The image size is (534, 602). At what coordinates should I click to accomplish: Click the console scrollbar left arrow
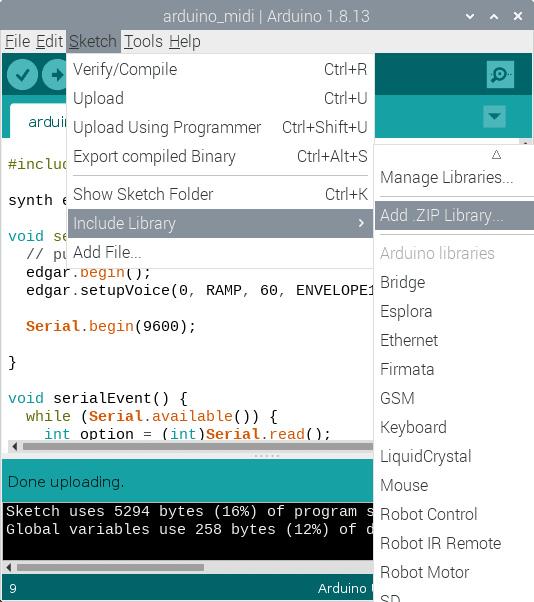tap(8, 567)
